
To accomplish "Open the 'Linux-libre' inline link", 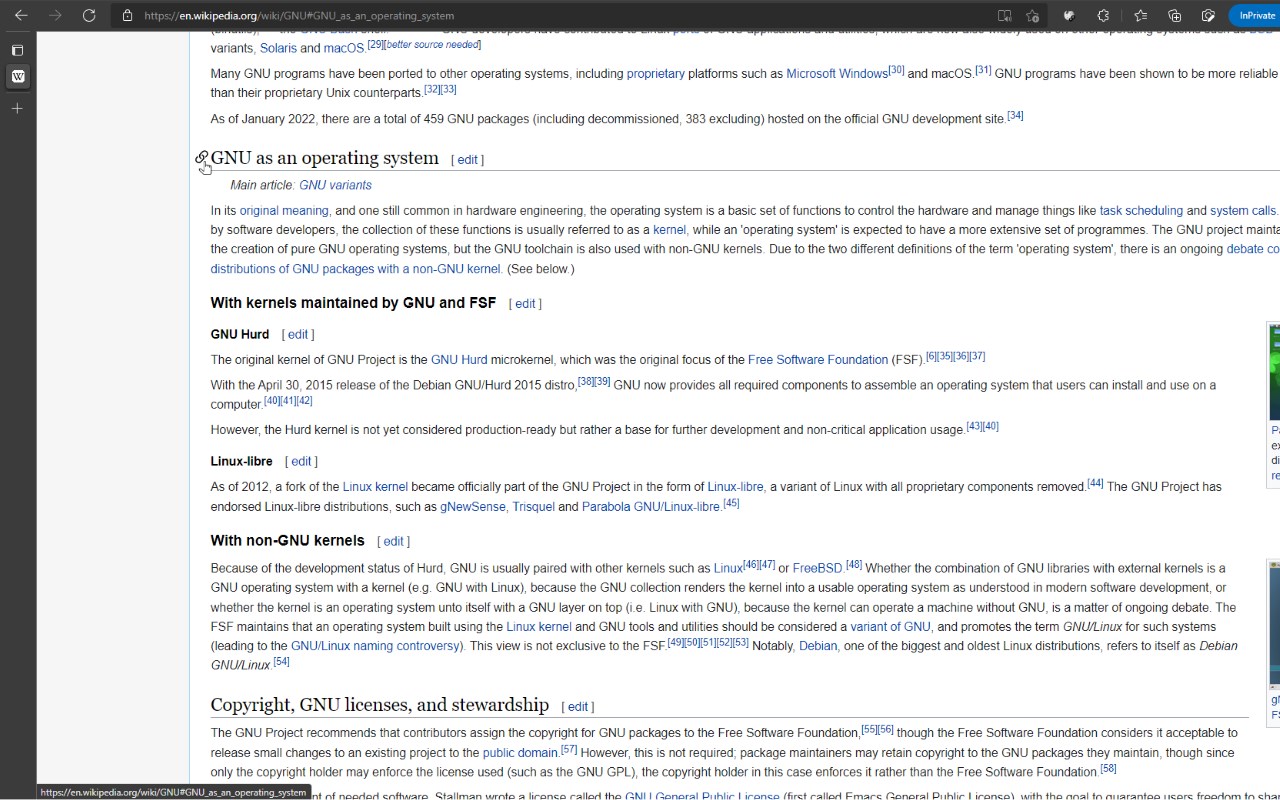I will [x=735, y=487].
